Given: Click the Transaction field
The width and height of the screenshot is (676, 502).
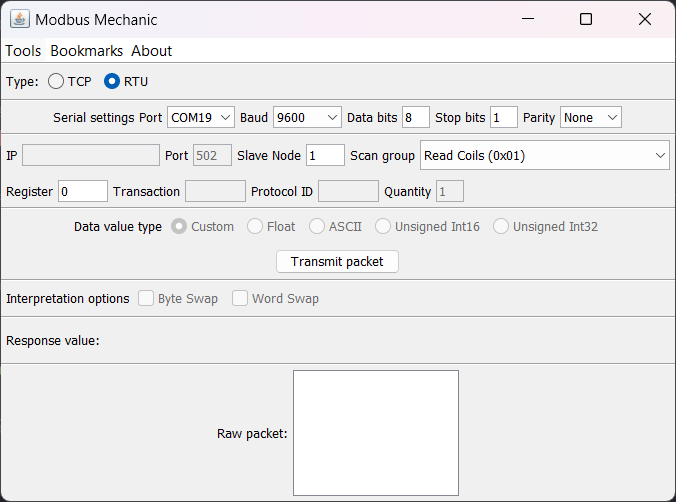Looking at the screenshot, I should 215,191.
